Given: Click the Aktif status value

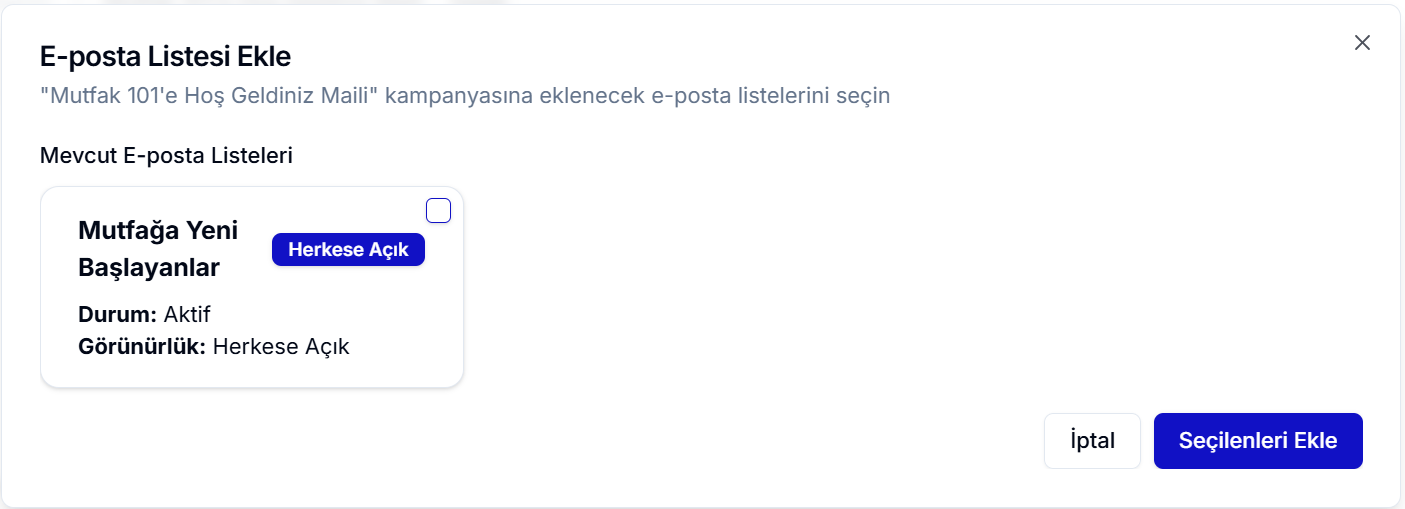Looking at the screenshot, I should pos(187,315).
